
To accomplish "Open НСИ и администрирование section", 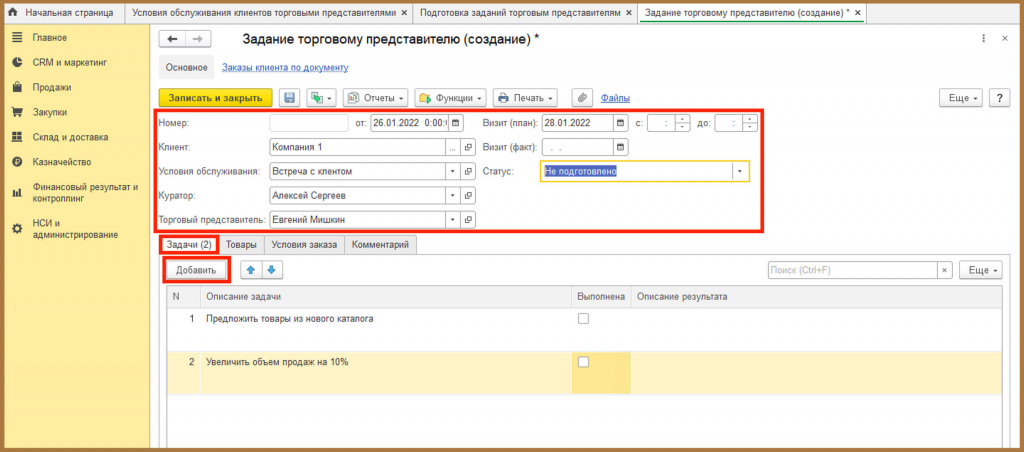I will 75,229.
